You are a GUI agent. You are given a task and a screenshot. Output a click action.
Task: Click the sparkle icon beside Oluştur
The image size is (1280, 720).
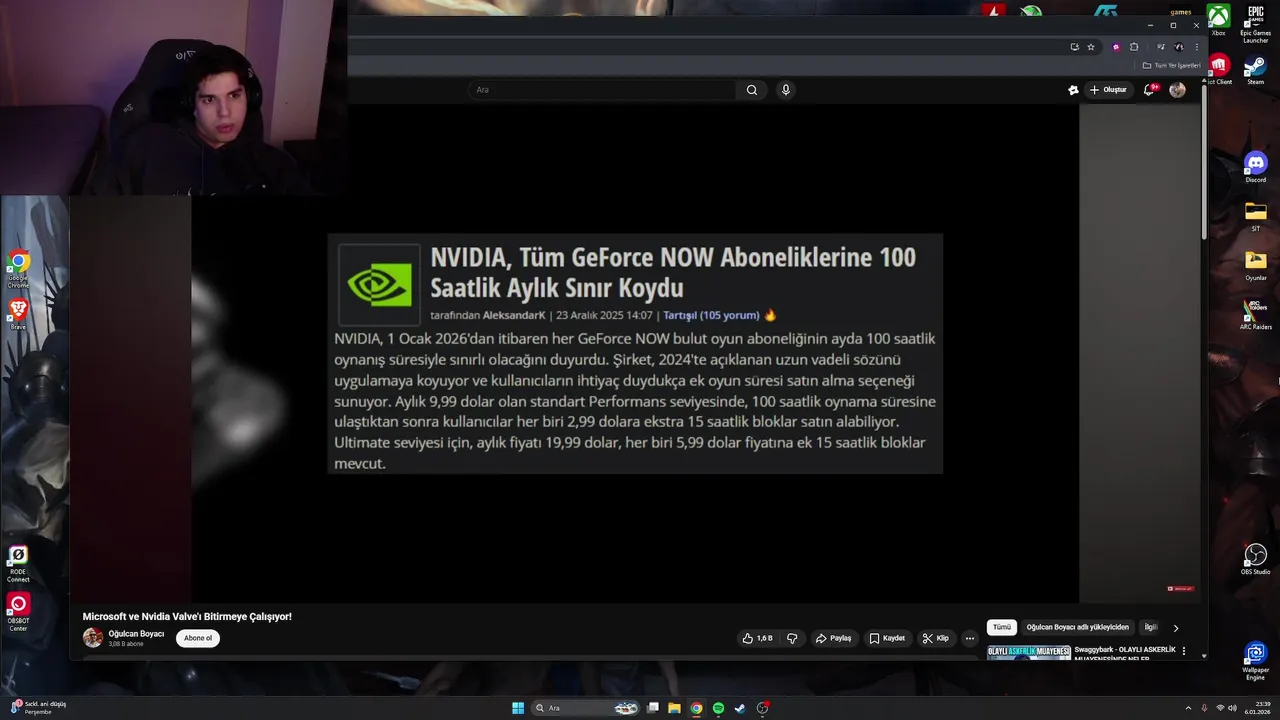click(x=1073, y=90)
